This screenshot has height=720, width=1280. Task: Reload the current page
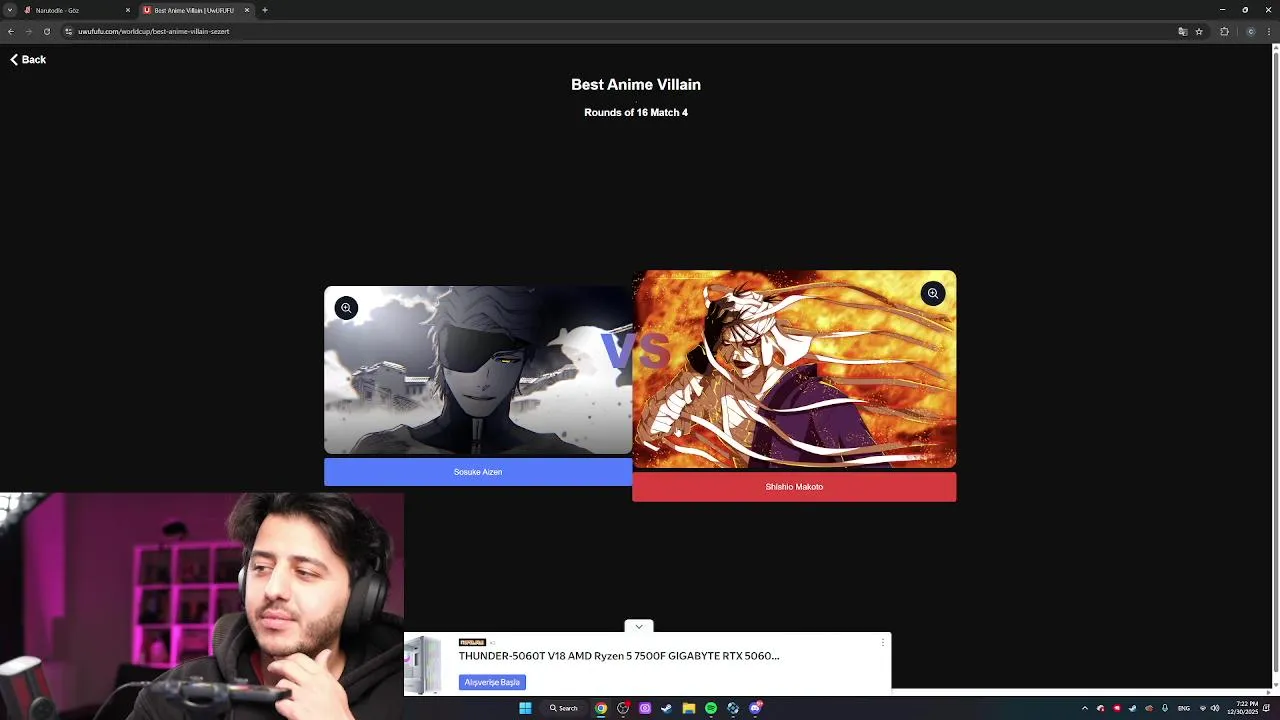tap(46, 31)
